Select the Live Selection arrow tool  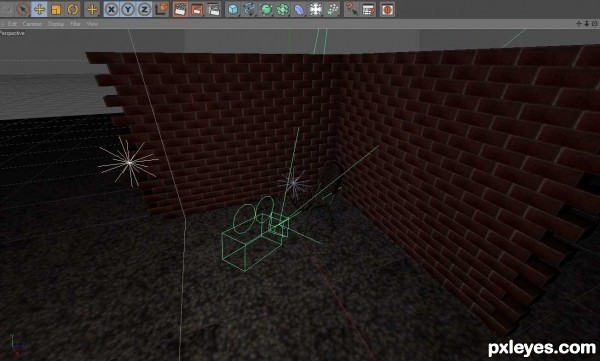(23, 9)
